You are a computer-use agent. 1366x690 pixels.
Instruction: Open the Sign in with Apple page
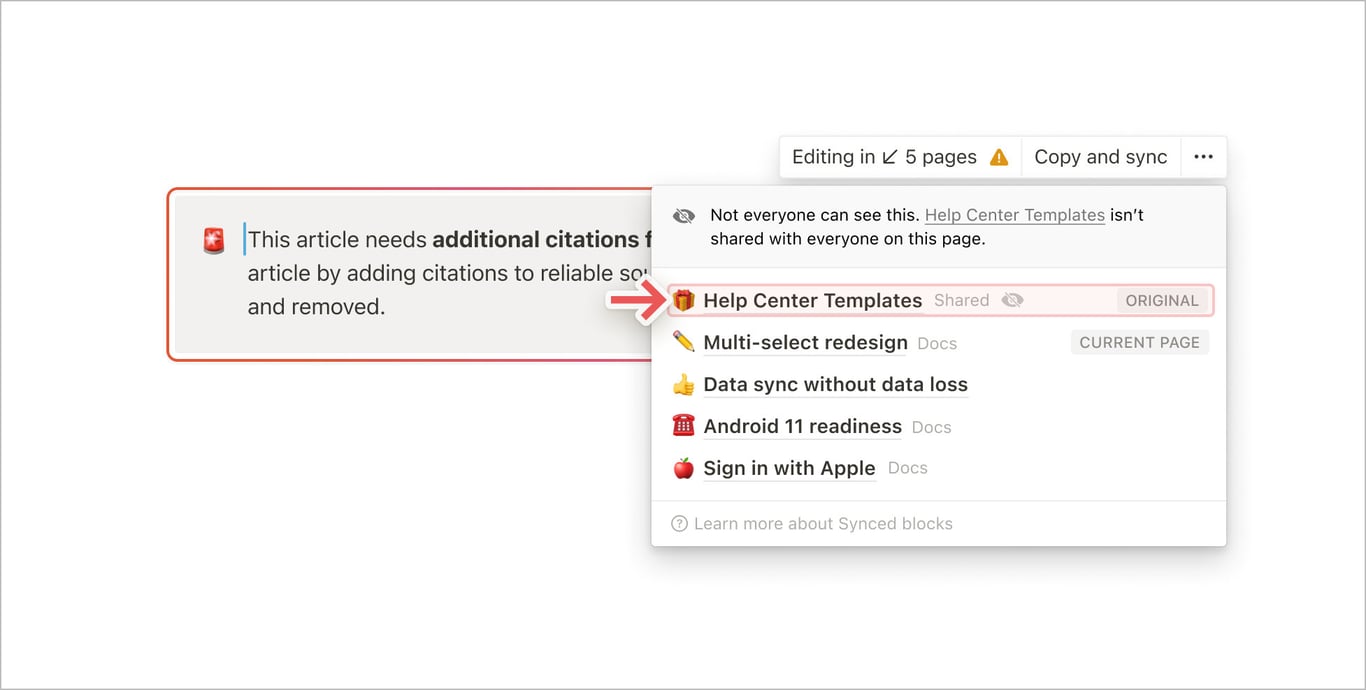[789, 468]
